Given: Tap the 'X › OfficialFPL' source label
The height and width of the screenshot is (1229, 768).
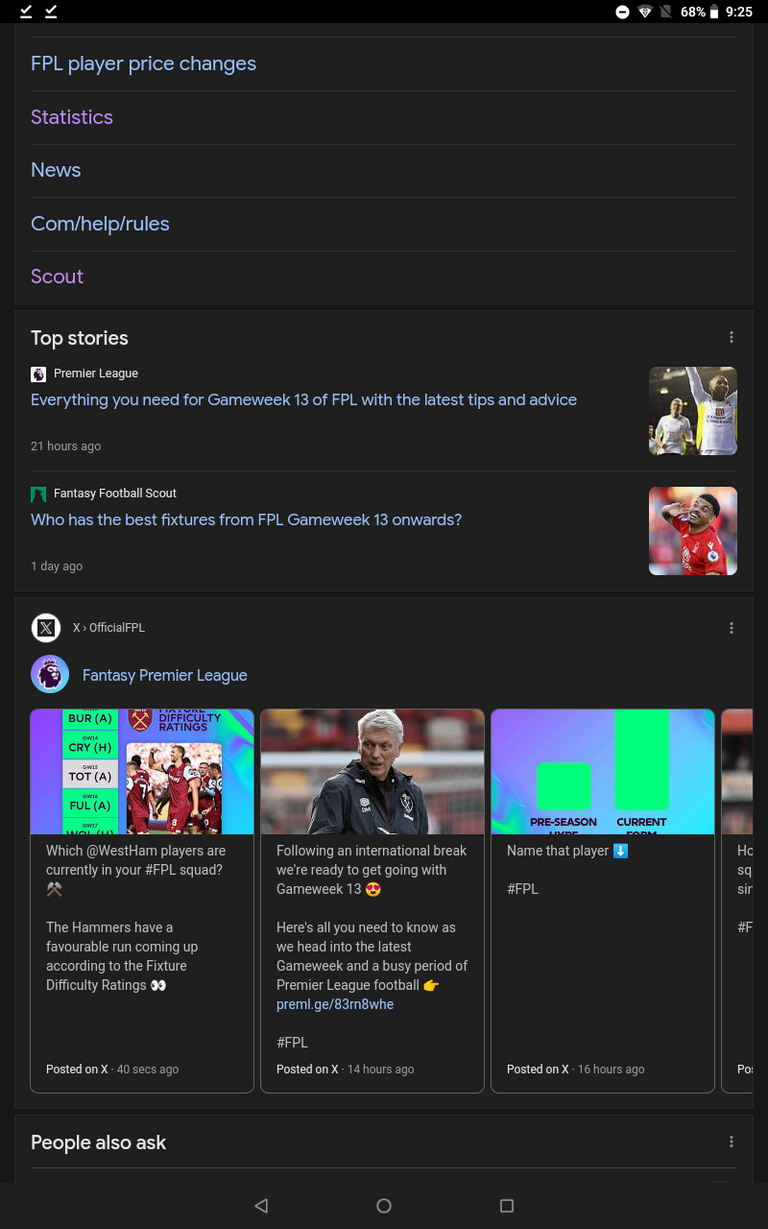Looking at the screenshot, I should pyautogui.click(x=109, y=628).
